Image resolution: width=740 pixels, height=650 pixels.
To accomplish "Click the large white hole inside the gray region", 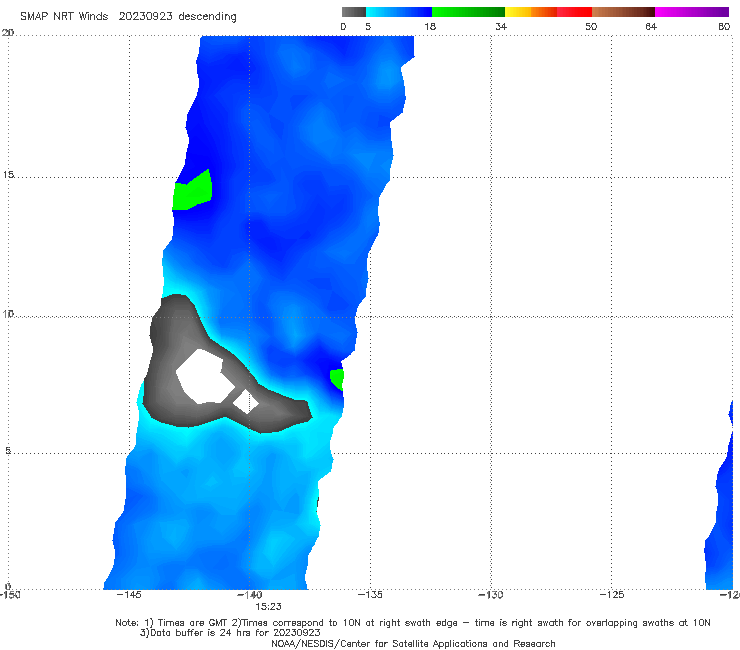I will [203, 376].
